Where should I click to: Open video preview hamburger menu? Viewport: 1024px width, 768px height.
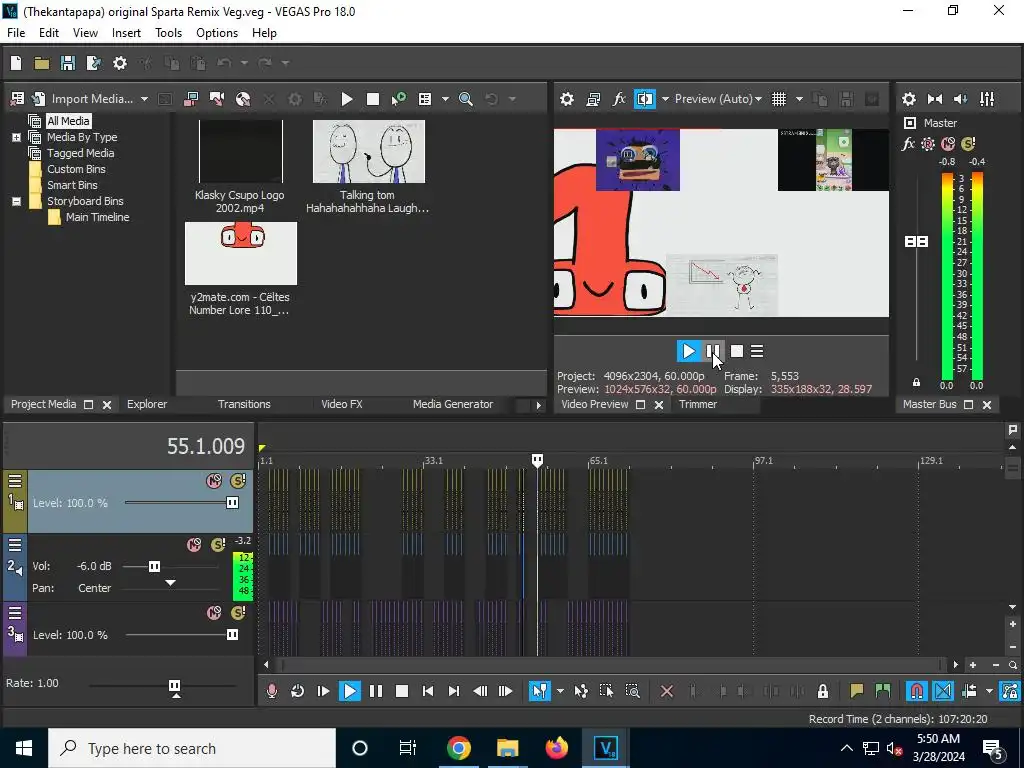pos(757,351)
